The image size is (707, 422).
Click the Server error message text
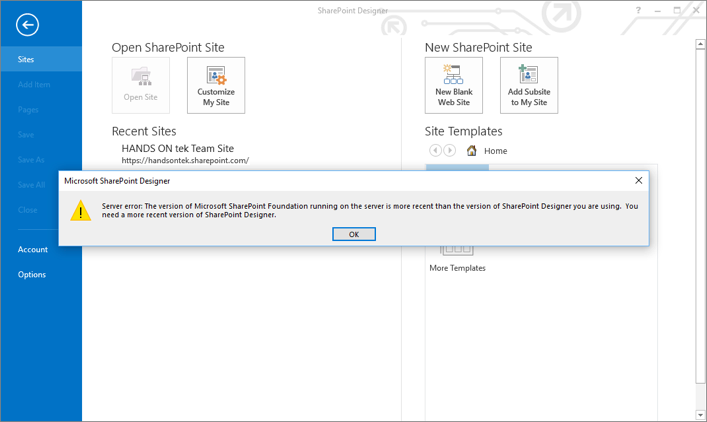click(370, 210)
